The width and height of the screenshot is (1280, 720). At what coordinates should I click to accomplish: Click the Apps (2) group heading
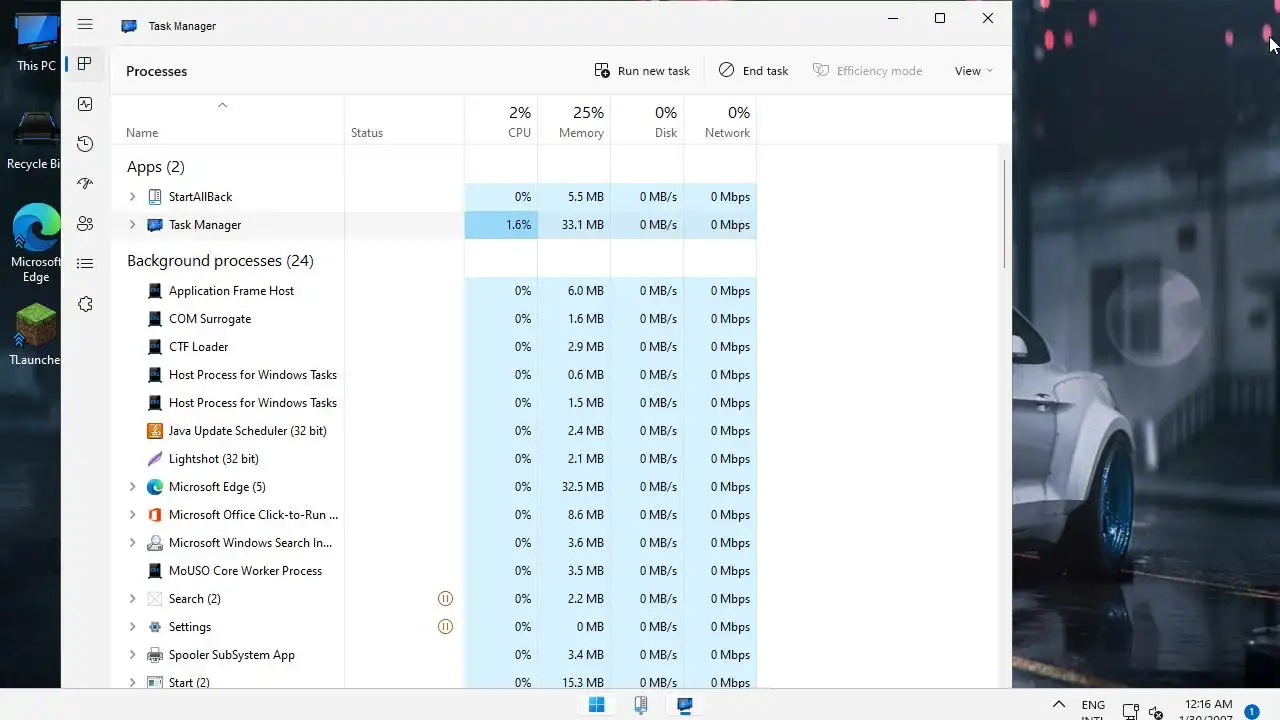pyautogui.click(x=156, y=167)
